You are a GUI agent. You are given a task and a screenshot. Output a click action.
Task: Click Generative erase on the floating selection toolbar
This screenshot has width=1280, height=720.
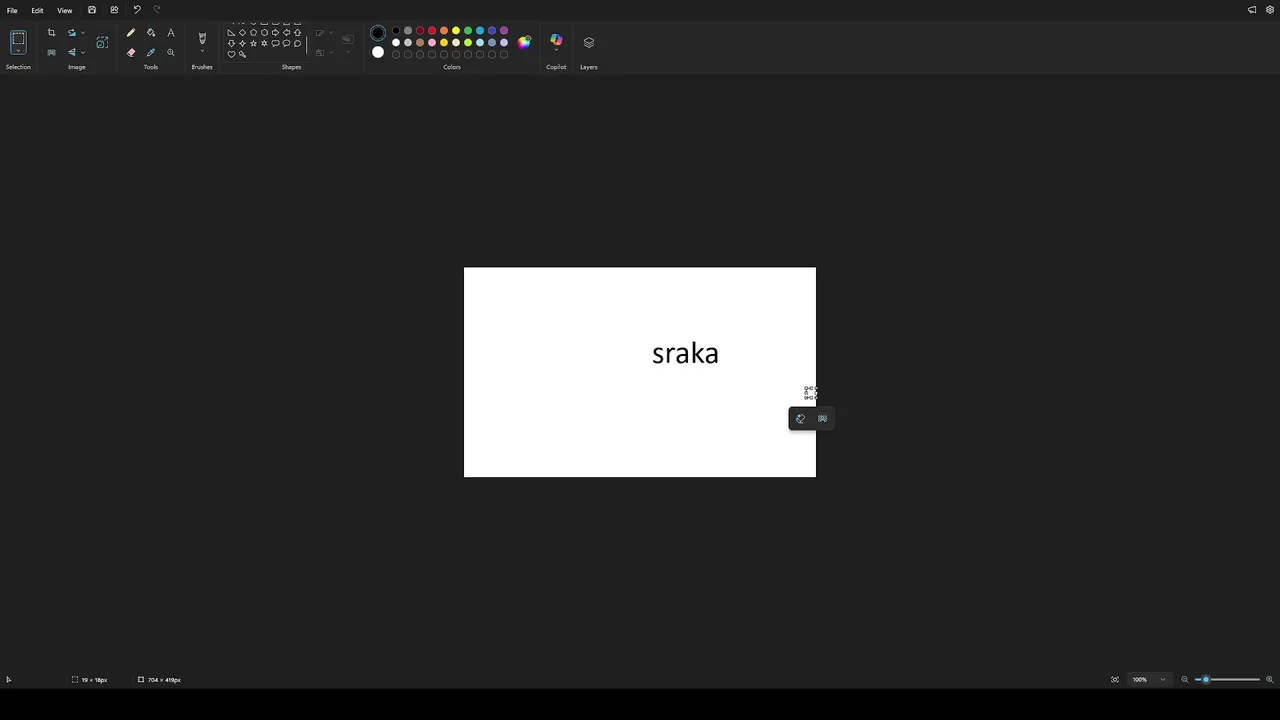[800, 419]
